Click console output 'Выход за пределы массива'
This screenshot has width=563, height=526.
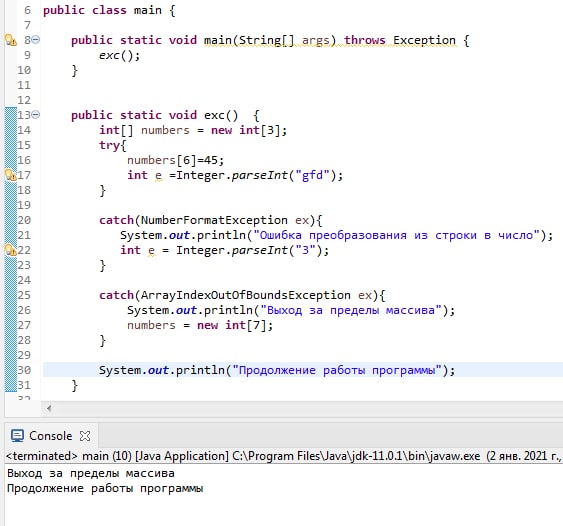[91, 473]
